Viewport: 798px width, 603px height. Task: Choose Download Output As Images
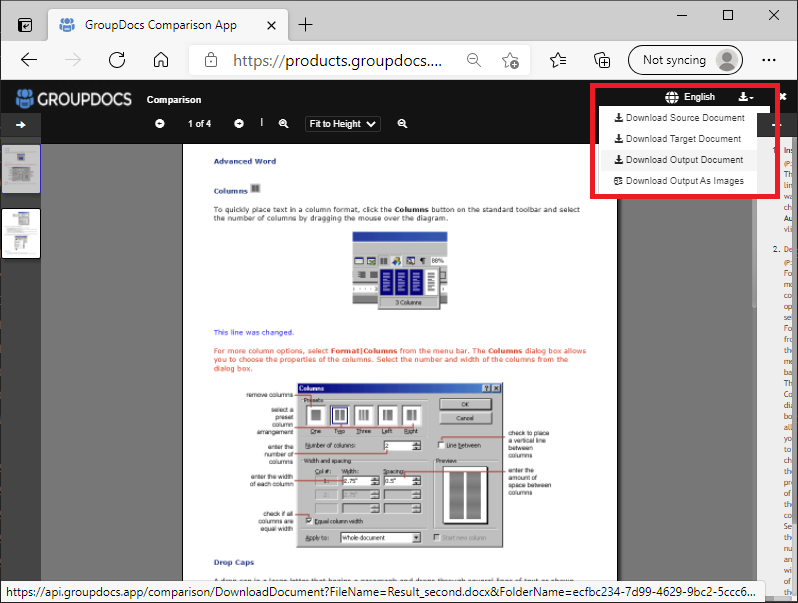(678, 181)
